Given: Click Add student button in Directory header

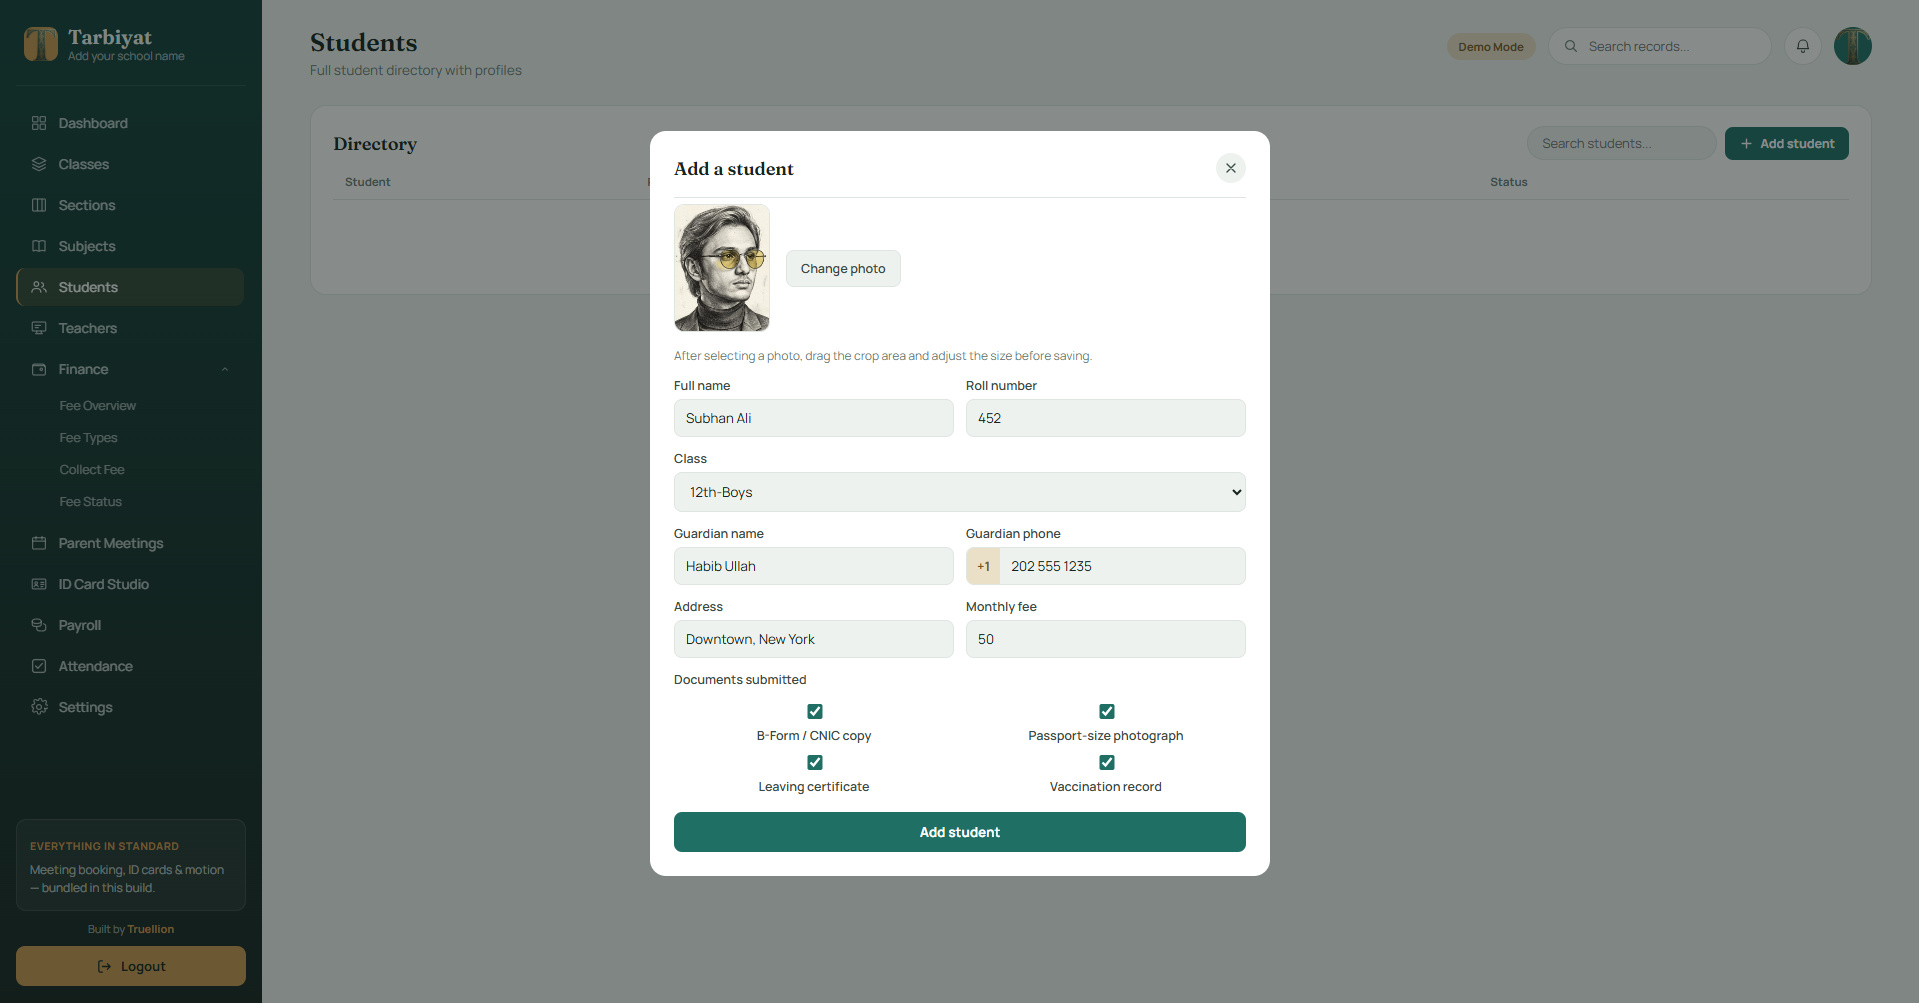Looking at the screenshot, I should tap(1787, 143).
